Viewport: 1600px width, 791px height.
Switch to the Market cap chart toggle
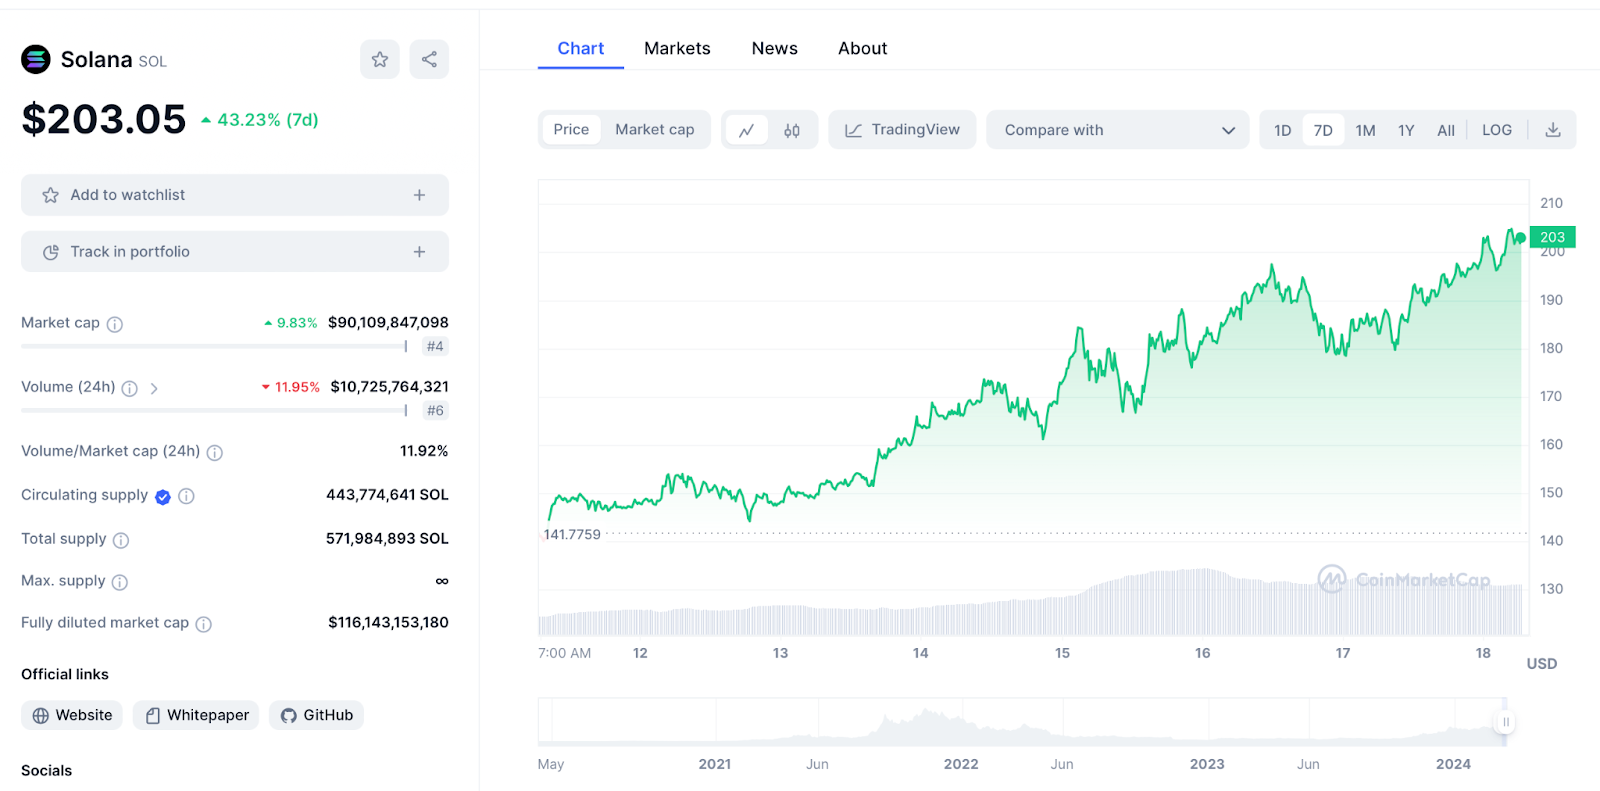click(x=654, y=130)
